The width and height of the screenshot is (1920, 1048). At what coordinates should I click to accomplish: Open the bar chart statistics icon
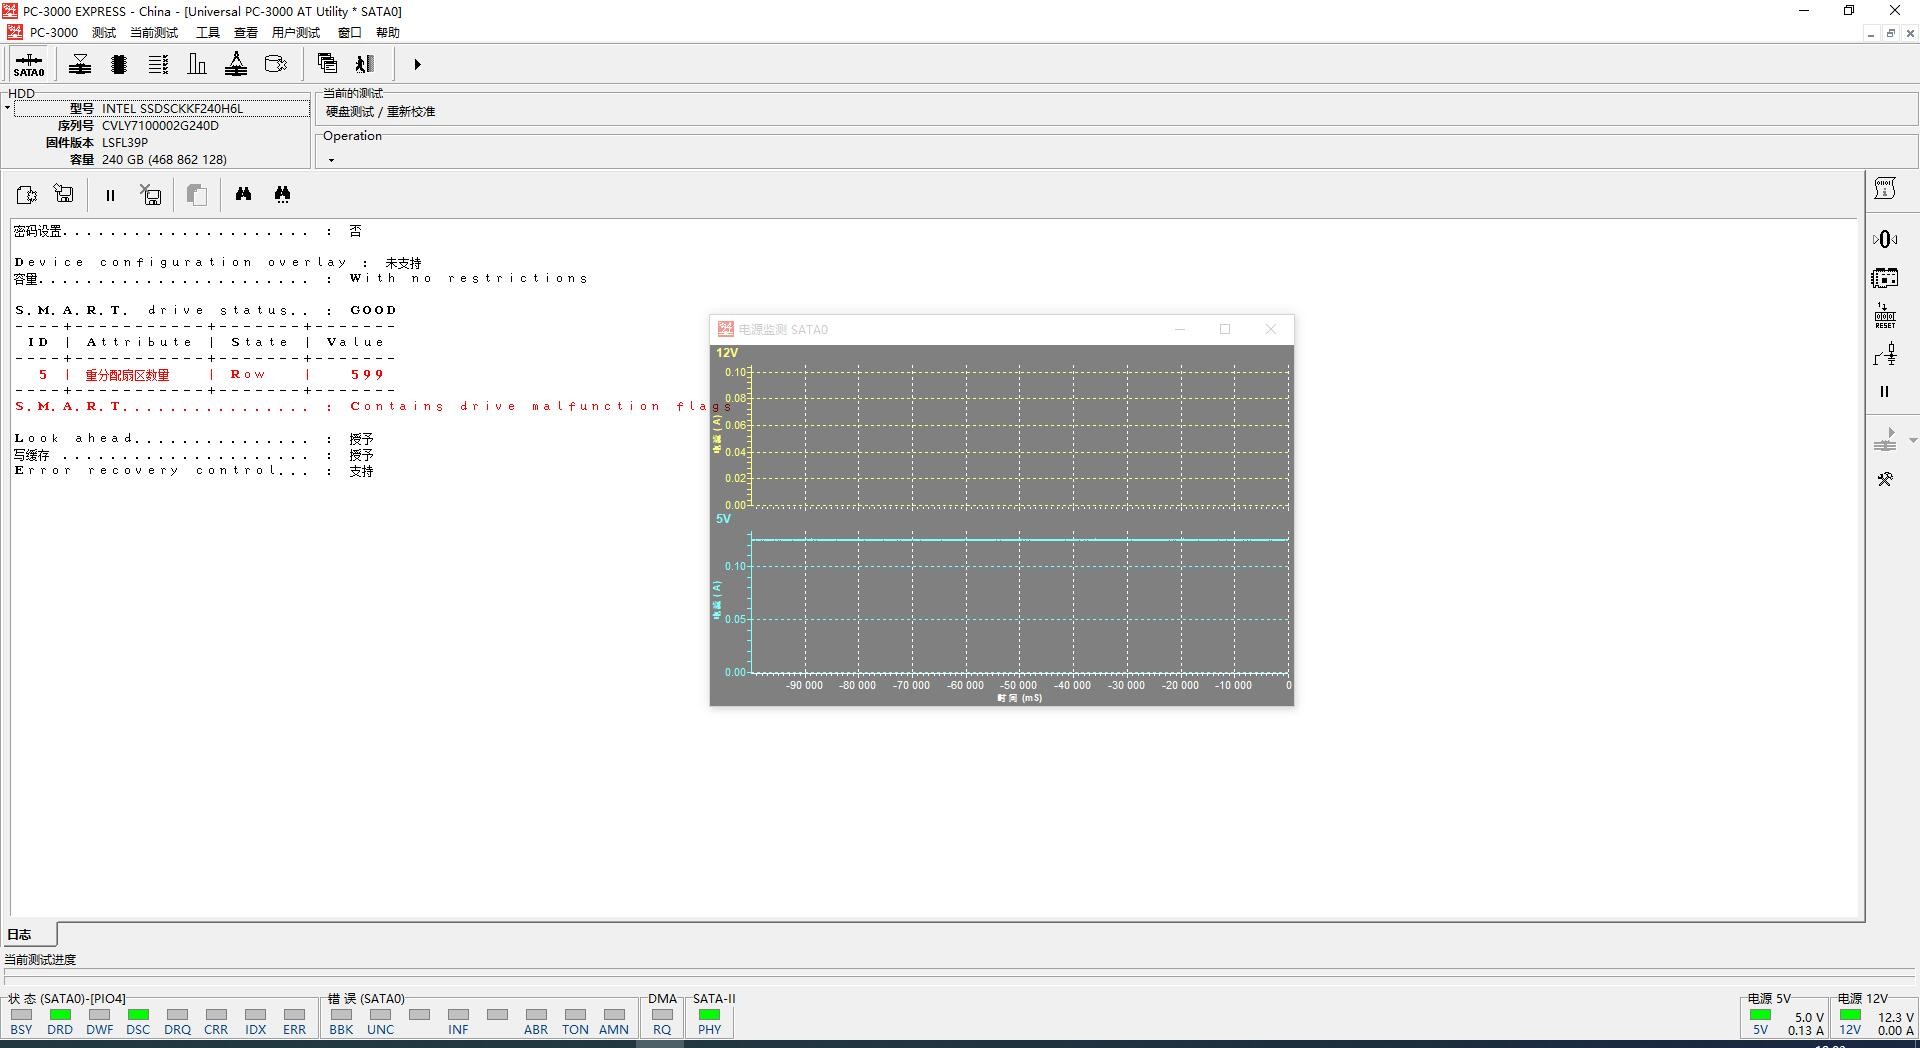coord(197,64)
